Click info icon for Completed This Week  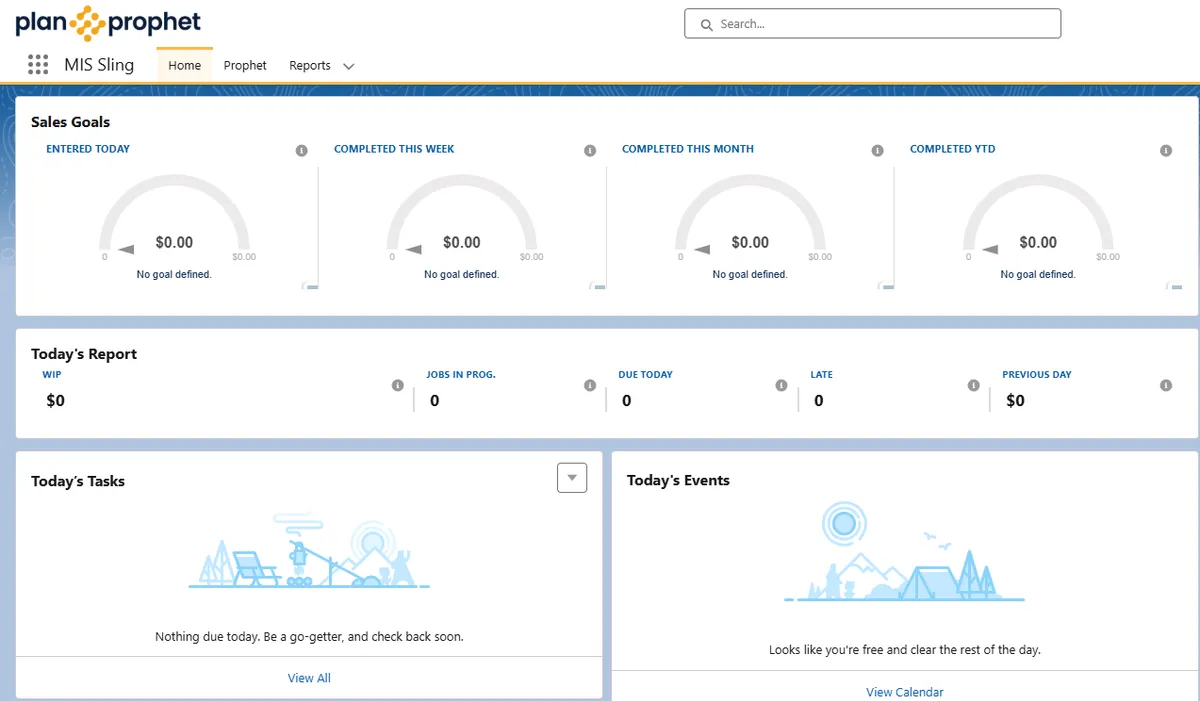click(590, 151)
